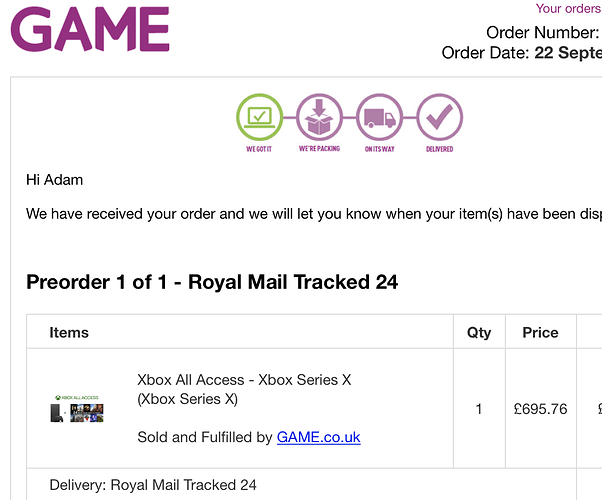Click the Xbox Series X product name
Viewport: 602px width, 500px height.
coord(244,389)
